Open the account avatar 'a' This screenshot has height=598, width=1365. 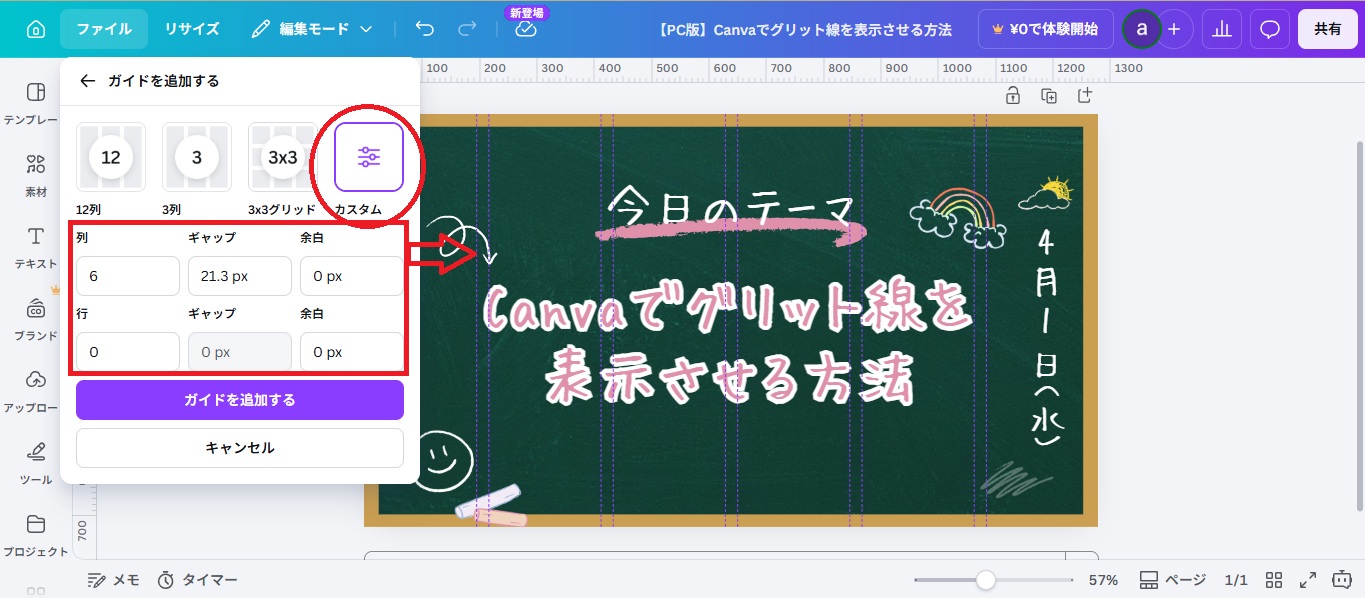click(x=1141, y=29)
